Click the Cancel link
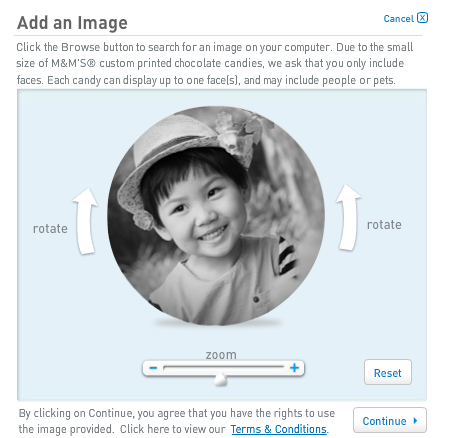The width and height of the screenshot is (449, 438). (398, 19)
